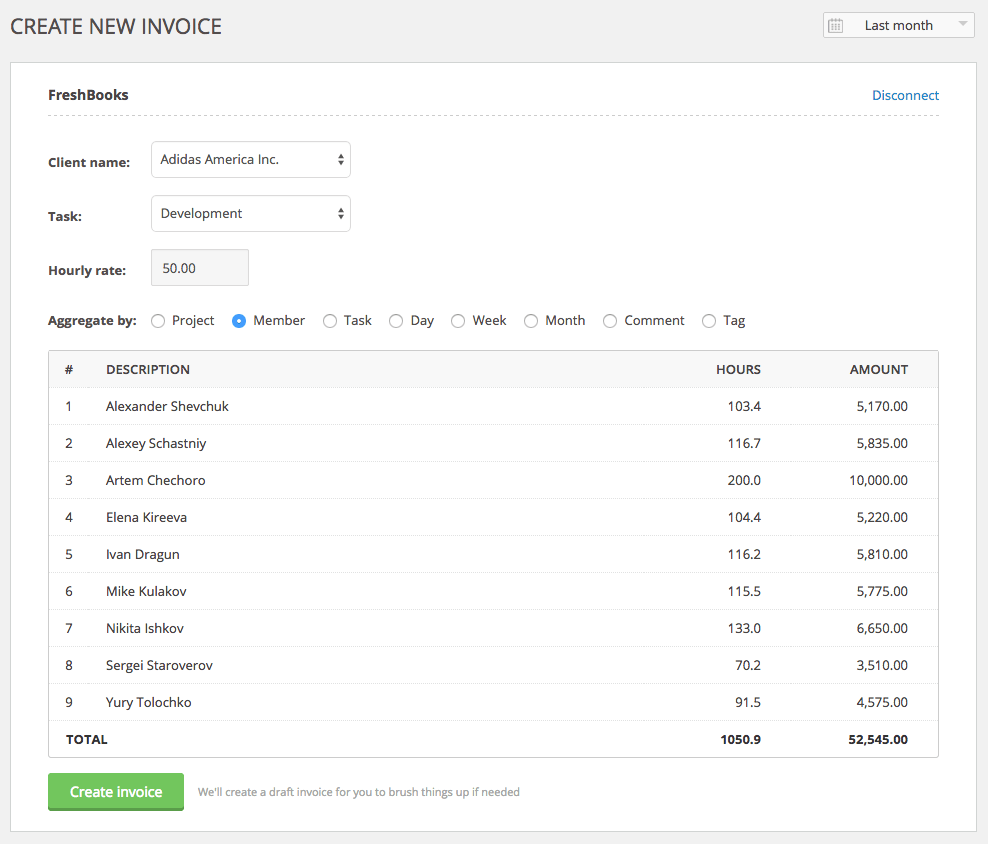Click the Hourly rate input field

200,268
